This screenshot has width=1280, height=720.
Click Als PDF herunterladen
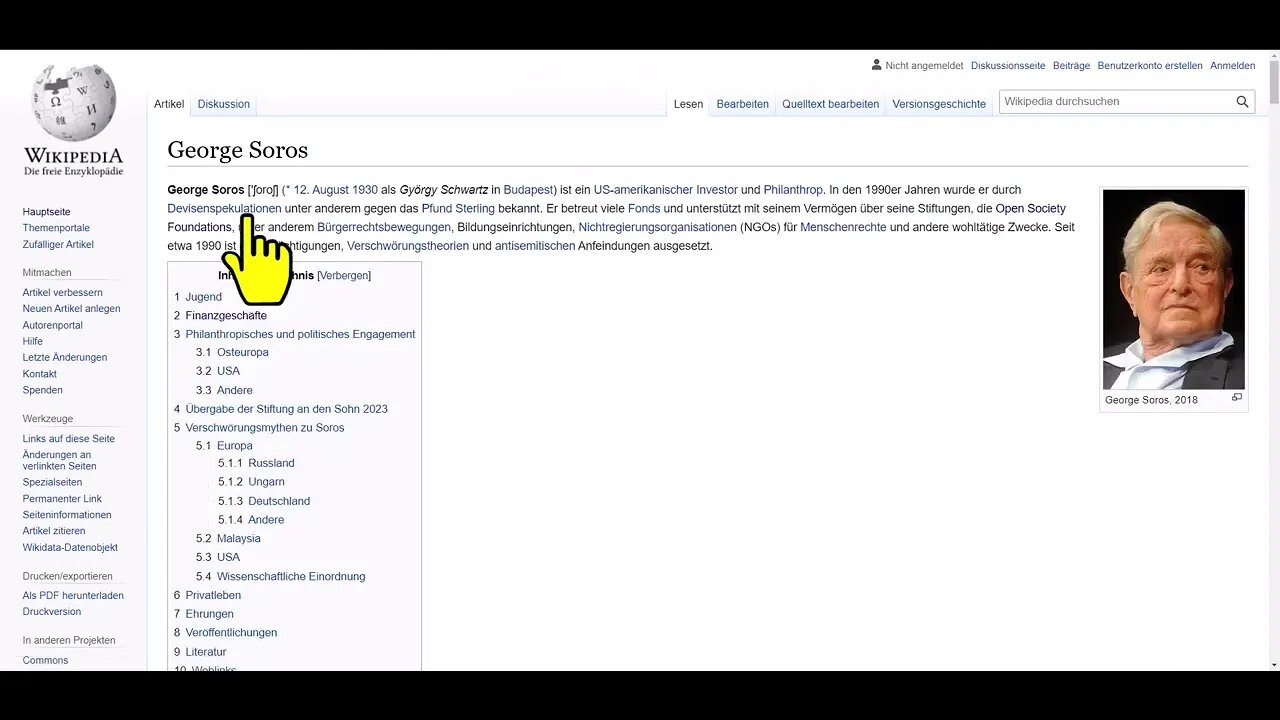pyautogui.click(x=73, y=595)
